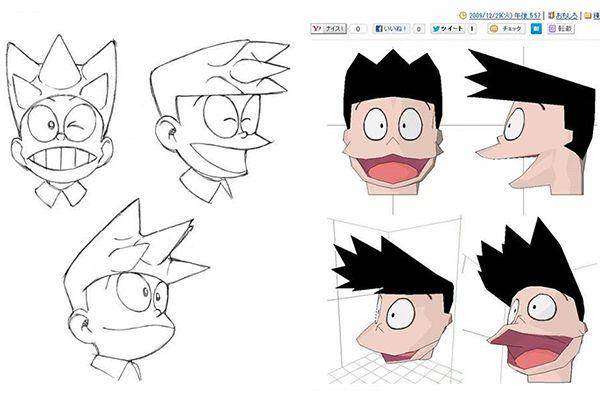
Task: Open the link after the date
Action: 567,16
